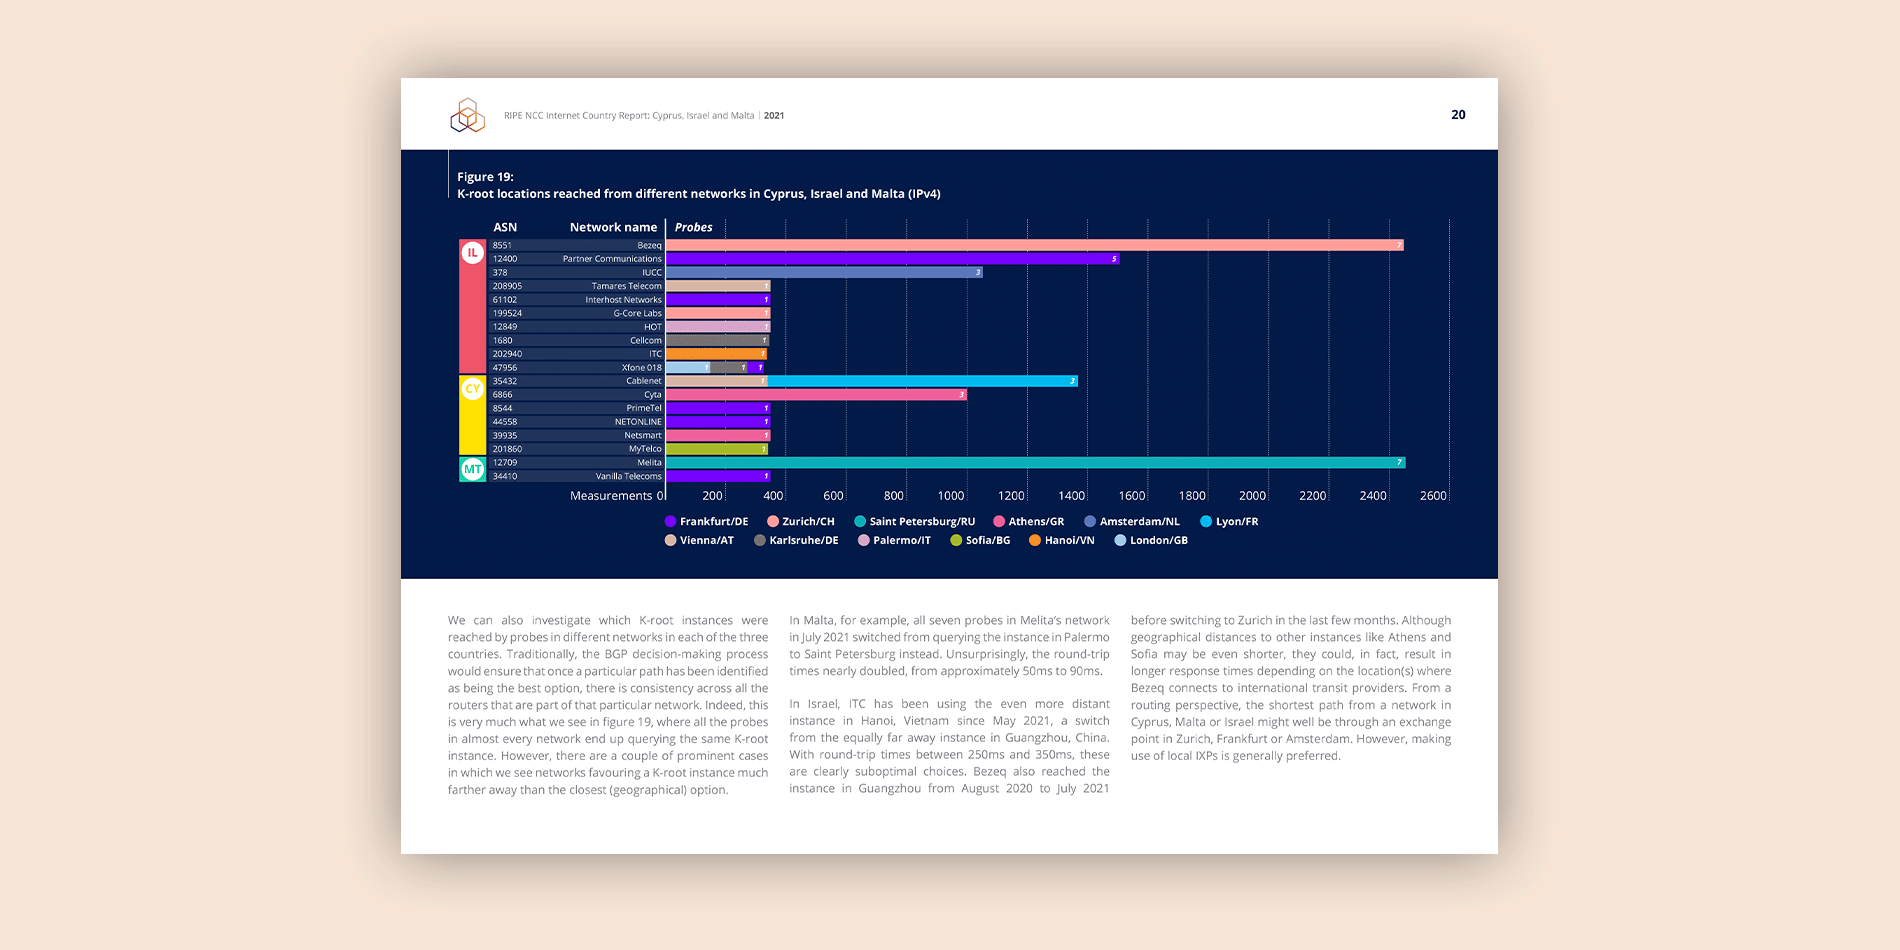Click the NETONLINE network name
Viewport: 1900px width, 950px height.
[638, 422]
